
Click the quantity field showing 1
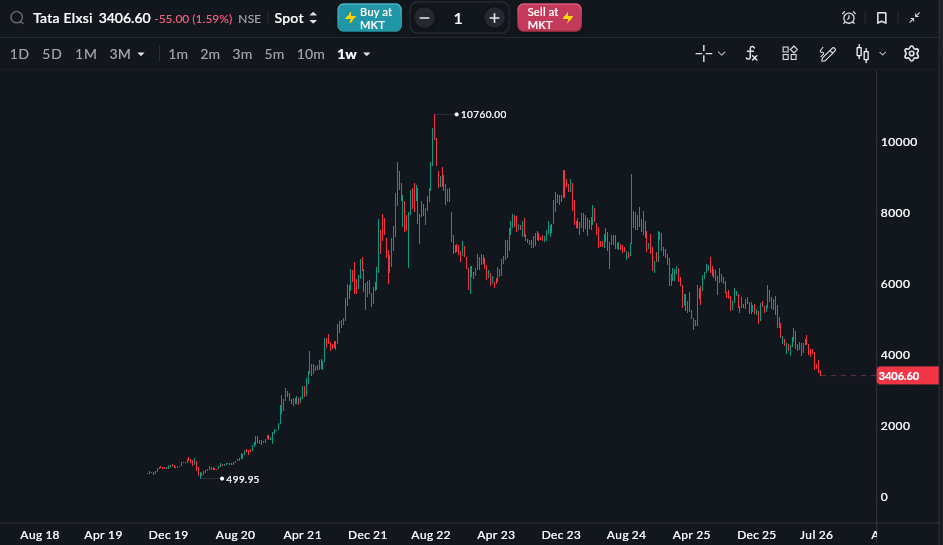[458, 19]
